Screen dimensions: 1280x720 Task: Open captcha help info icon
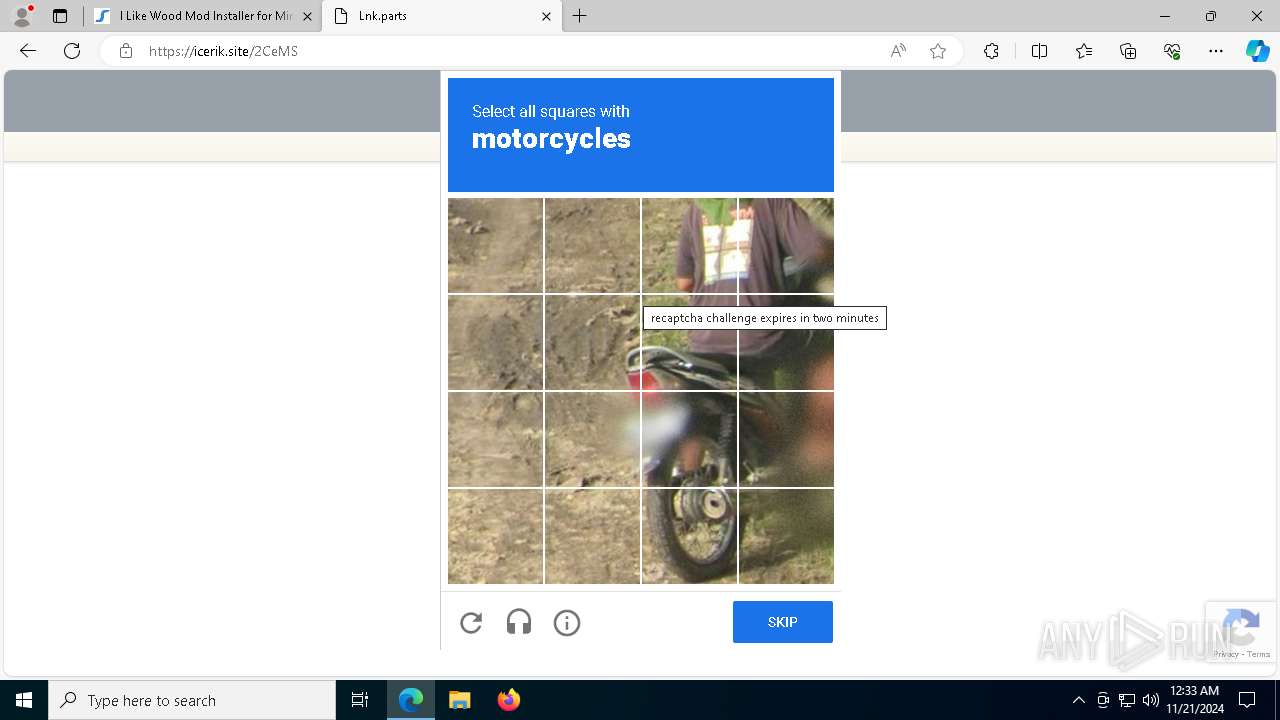[x=567, y=623]
